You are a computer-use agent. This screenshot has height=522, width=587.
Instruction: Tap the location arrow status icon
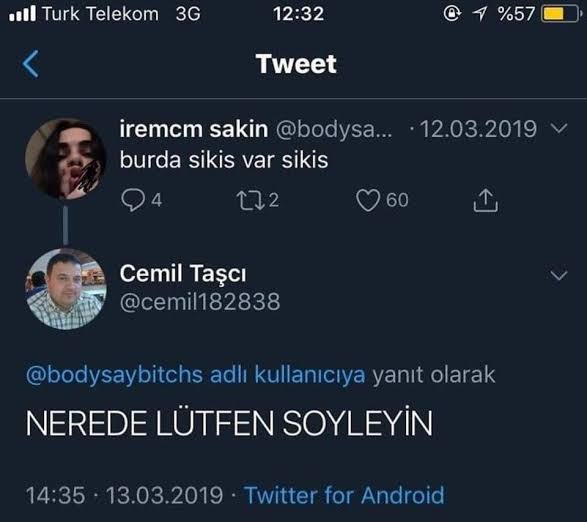479,14
